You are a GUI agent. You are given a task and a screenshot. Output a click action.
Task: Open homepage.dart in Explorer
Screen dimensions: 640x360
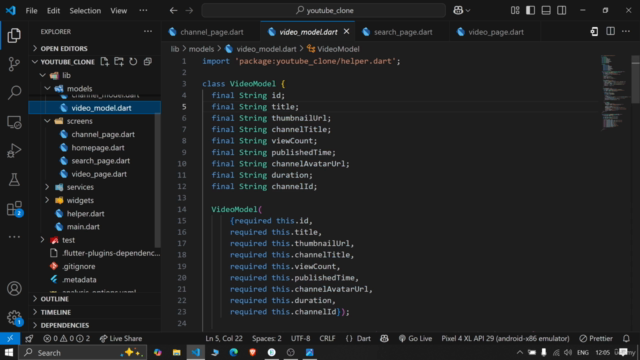click(98, 147)
